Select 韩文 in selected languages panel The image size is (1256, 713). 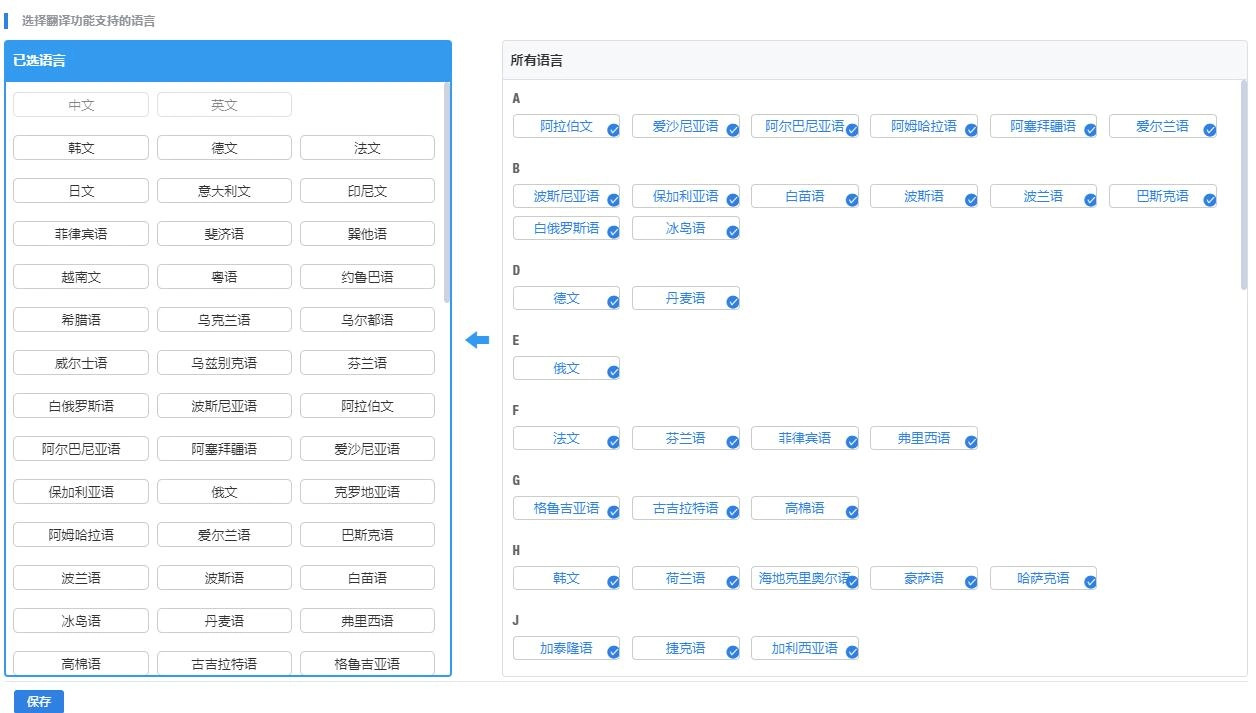click(80, 148)
